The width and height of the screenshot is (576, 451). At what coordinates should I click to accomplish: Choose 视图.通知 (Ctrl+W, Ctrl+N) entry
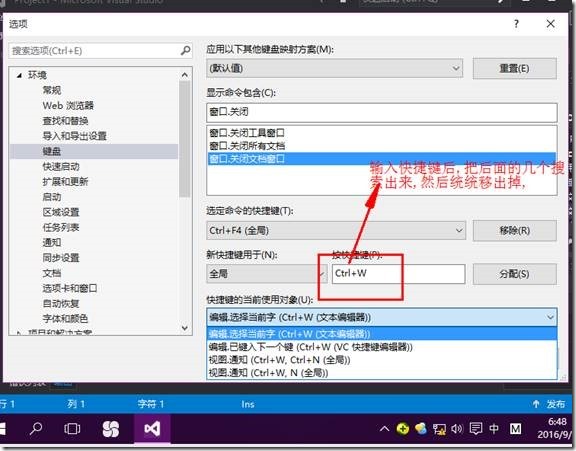[x=382, y=360]
